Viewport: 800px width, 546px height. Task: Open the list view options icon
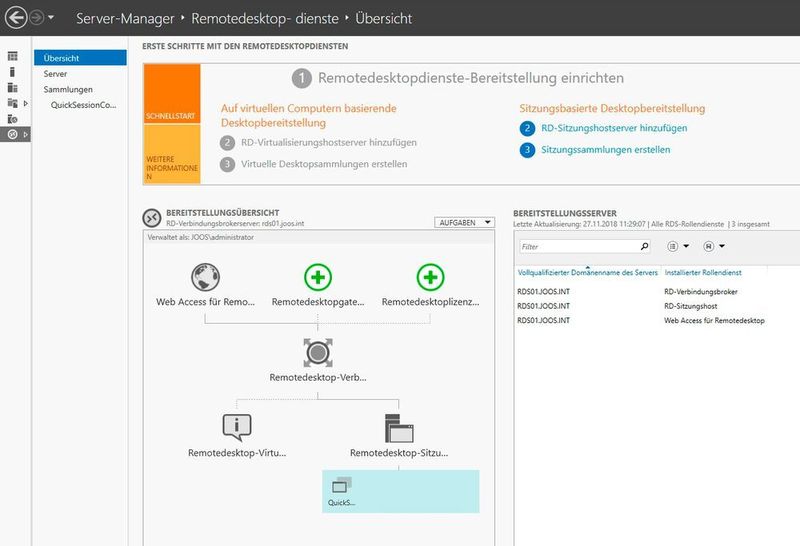pos(672,246)
